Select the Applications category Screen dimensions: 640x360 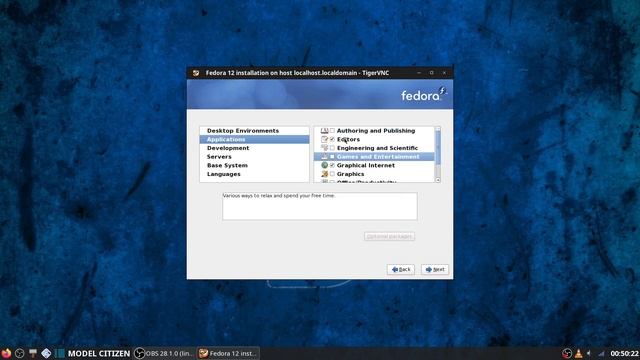point(254,139)
